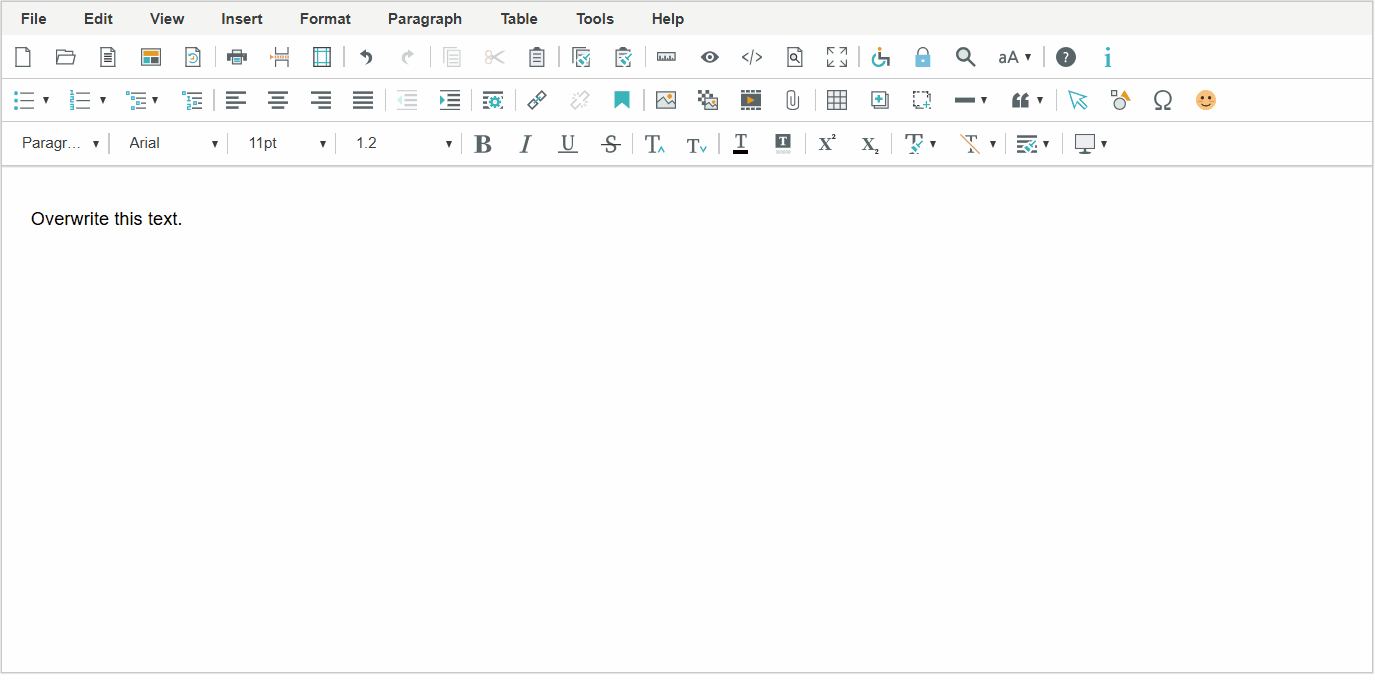This screenshot has height=680, width=1375.
Task: Open the Help menu
Action: pyautogui.click(x=668, y=19)
